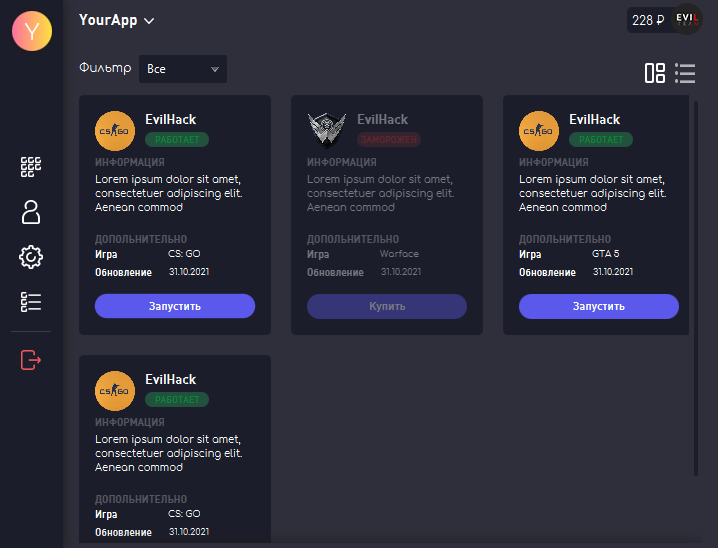Click the Фильтр label

pos(105,68)
